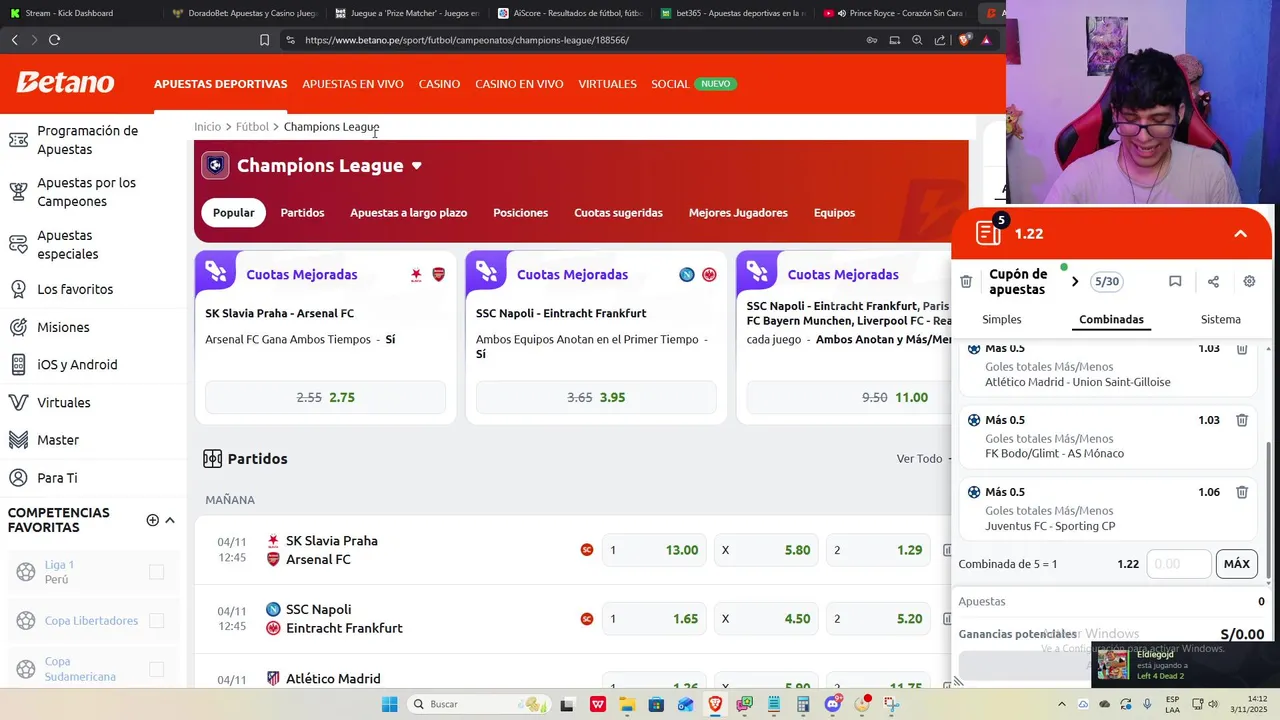Bet on Arsenal FC win at 1.29
Image resolution: width=1280 pixels, height=720 pixels.
[878, 550]
